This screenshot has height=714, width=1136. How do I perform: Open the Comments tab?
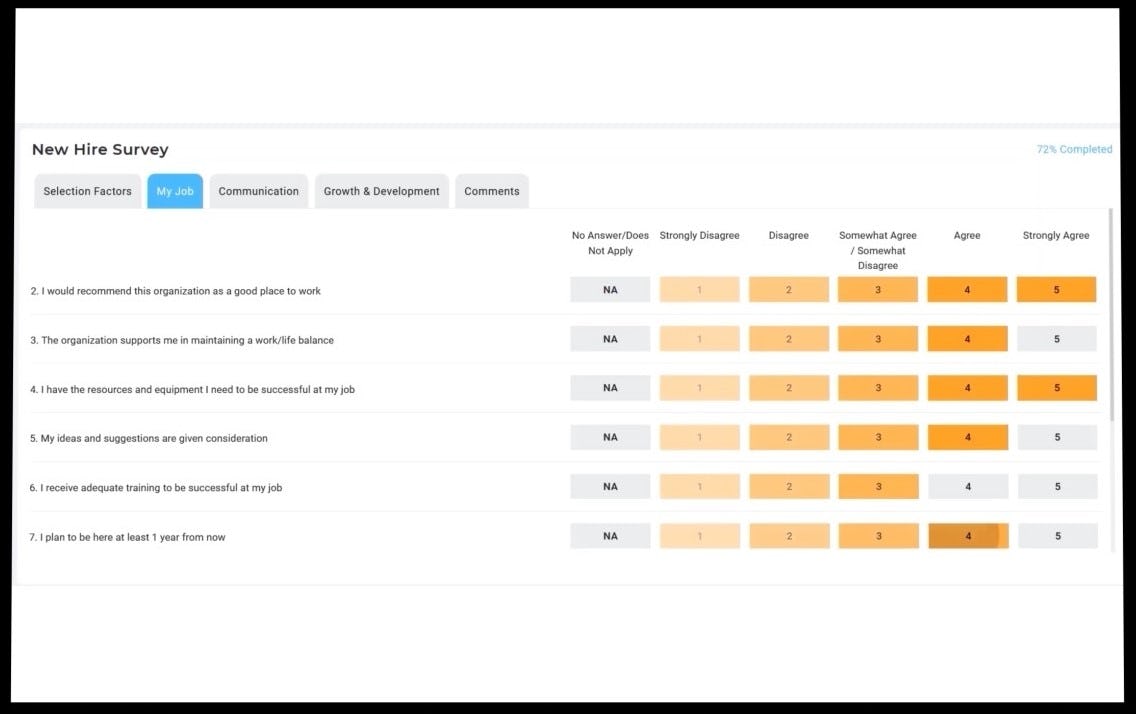tap(491, 191)
